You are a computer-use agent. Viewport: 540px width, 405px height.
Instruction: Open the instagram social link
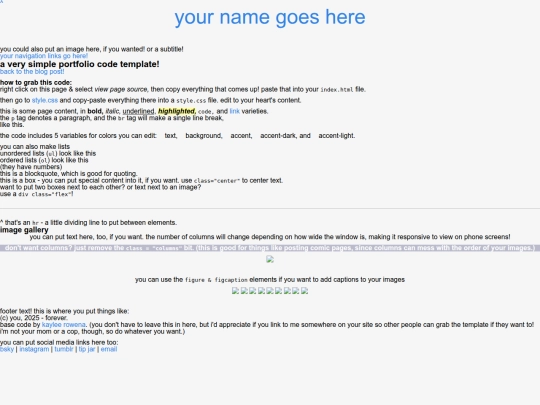(34, 349)
